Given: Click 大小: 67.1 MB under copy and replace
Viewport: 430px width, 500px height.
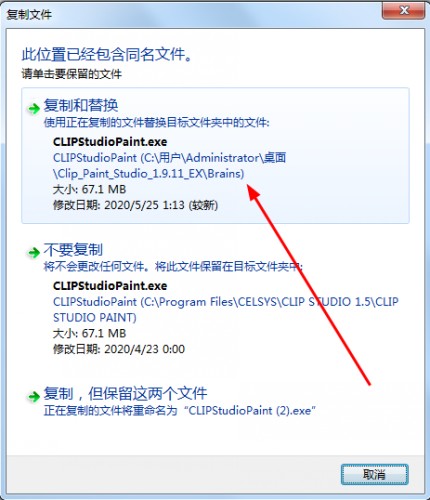Looking at the screenshot, I should point(89,189).
